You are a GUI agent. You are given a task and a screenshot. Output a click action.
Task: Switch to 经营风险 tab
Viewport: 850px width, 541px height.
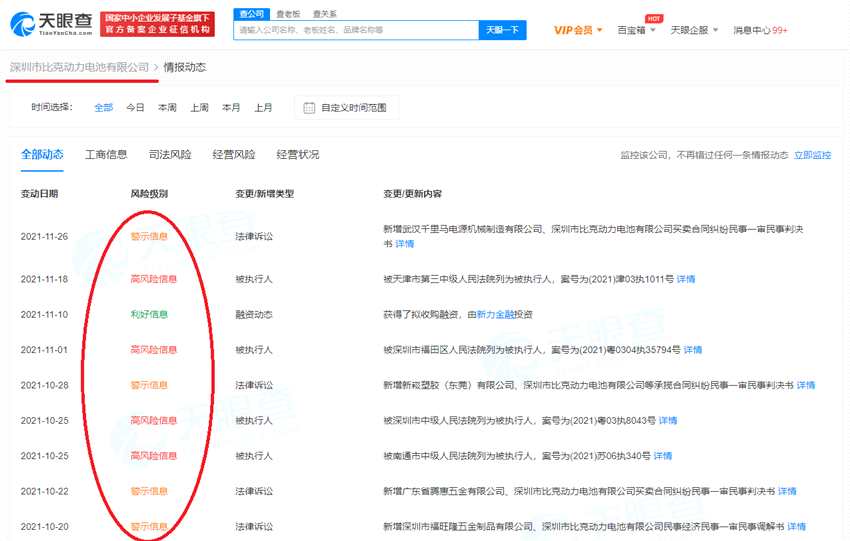point(234,154)
